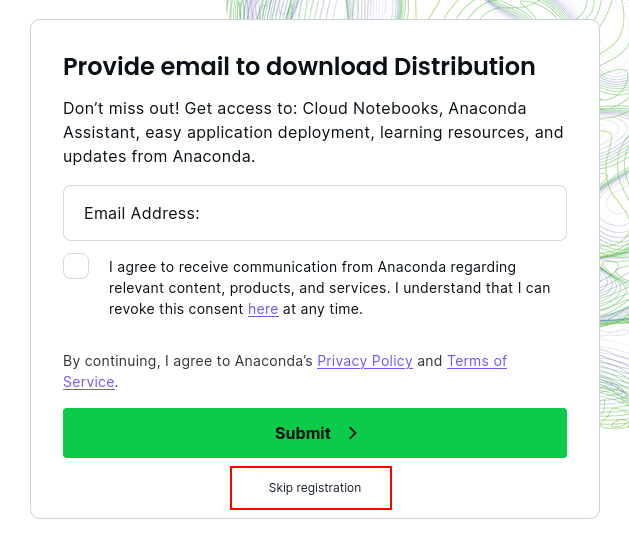The height and width of the screenshot is (544, 629).
Task: Click the 'Email Address:' placeholder label
Action: pyautogui.click(x=142, y=213)
